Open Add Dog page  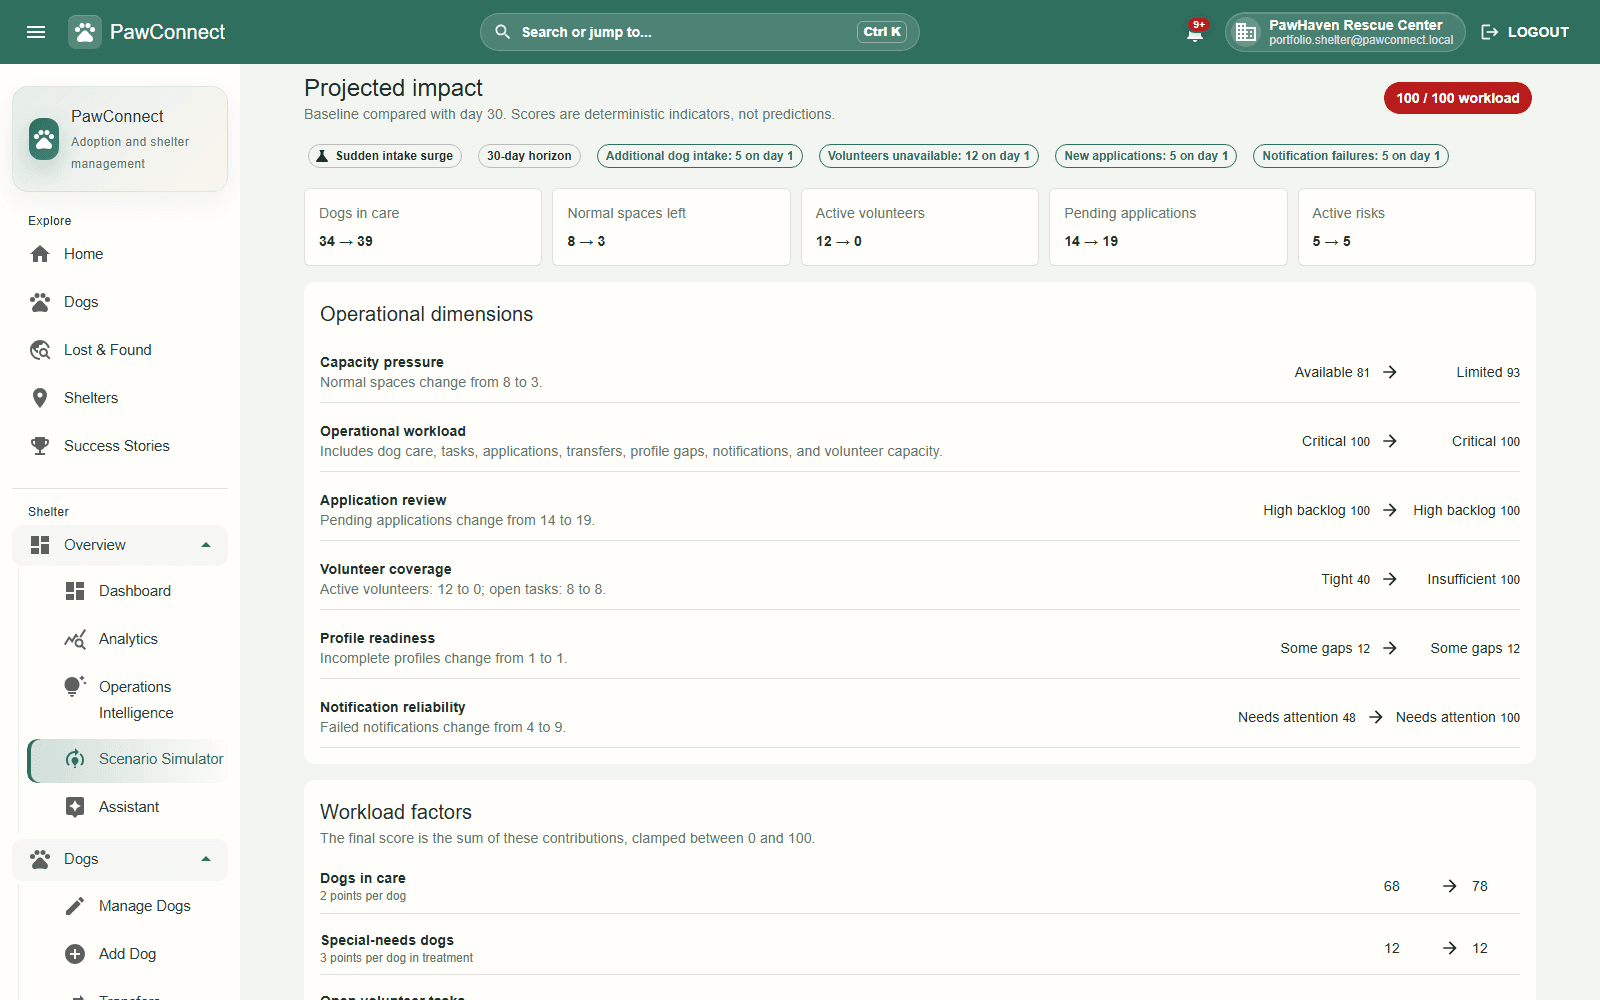tap(128, 954)
